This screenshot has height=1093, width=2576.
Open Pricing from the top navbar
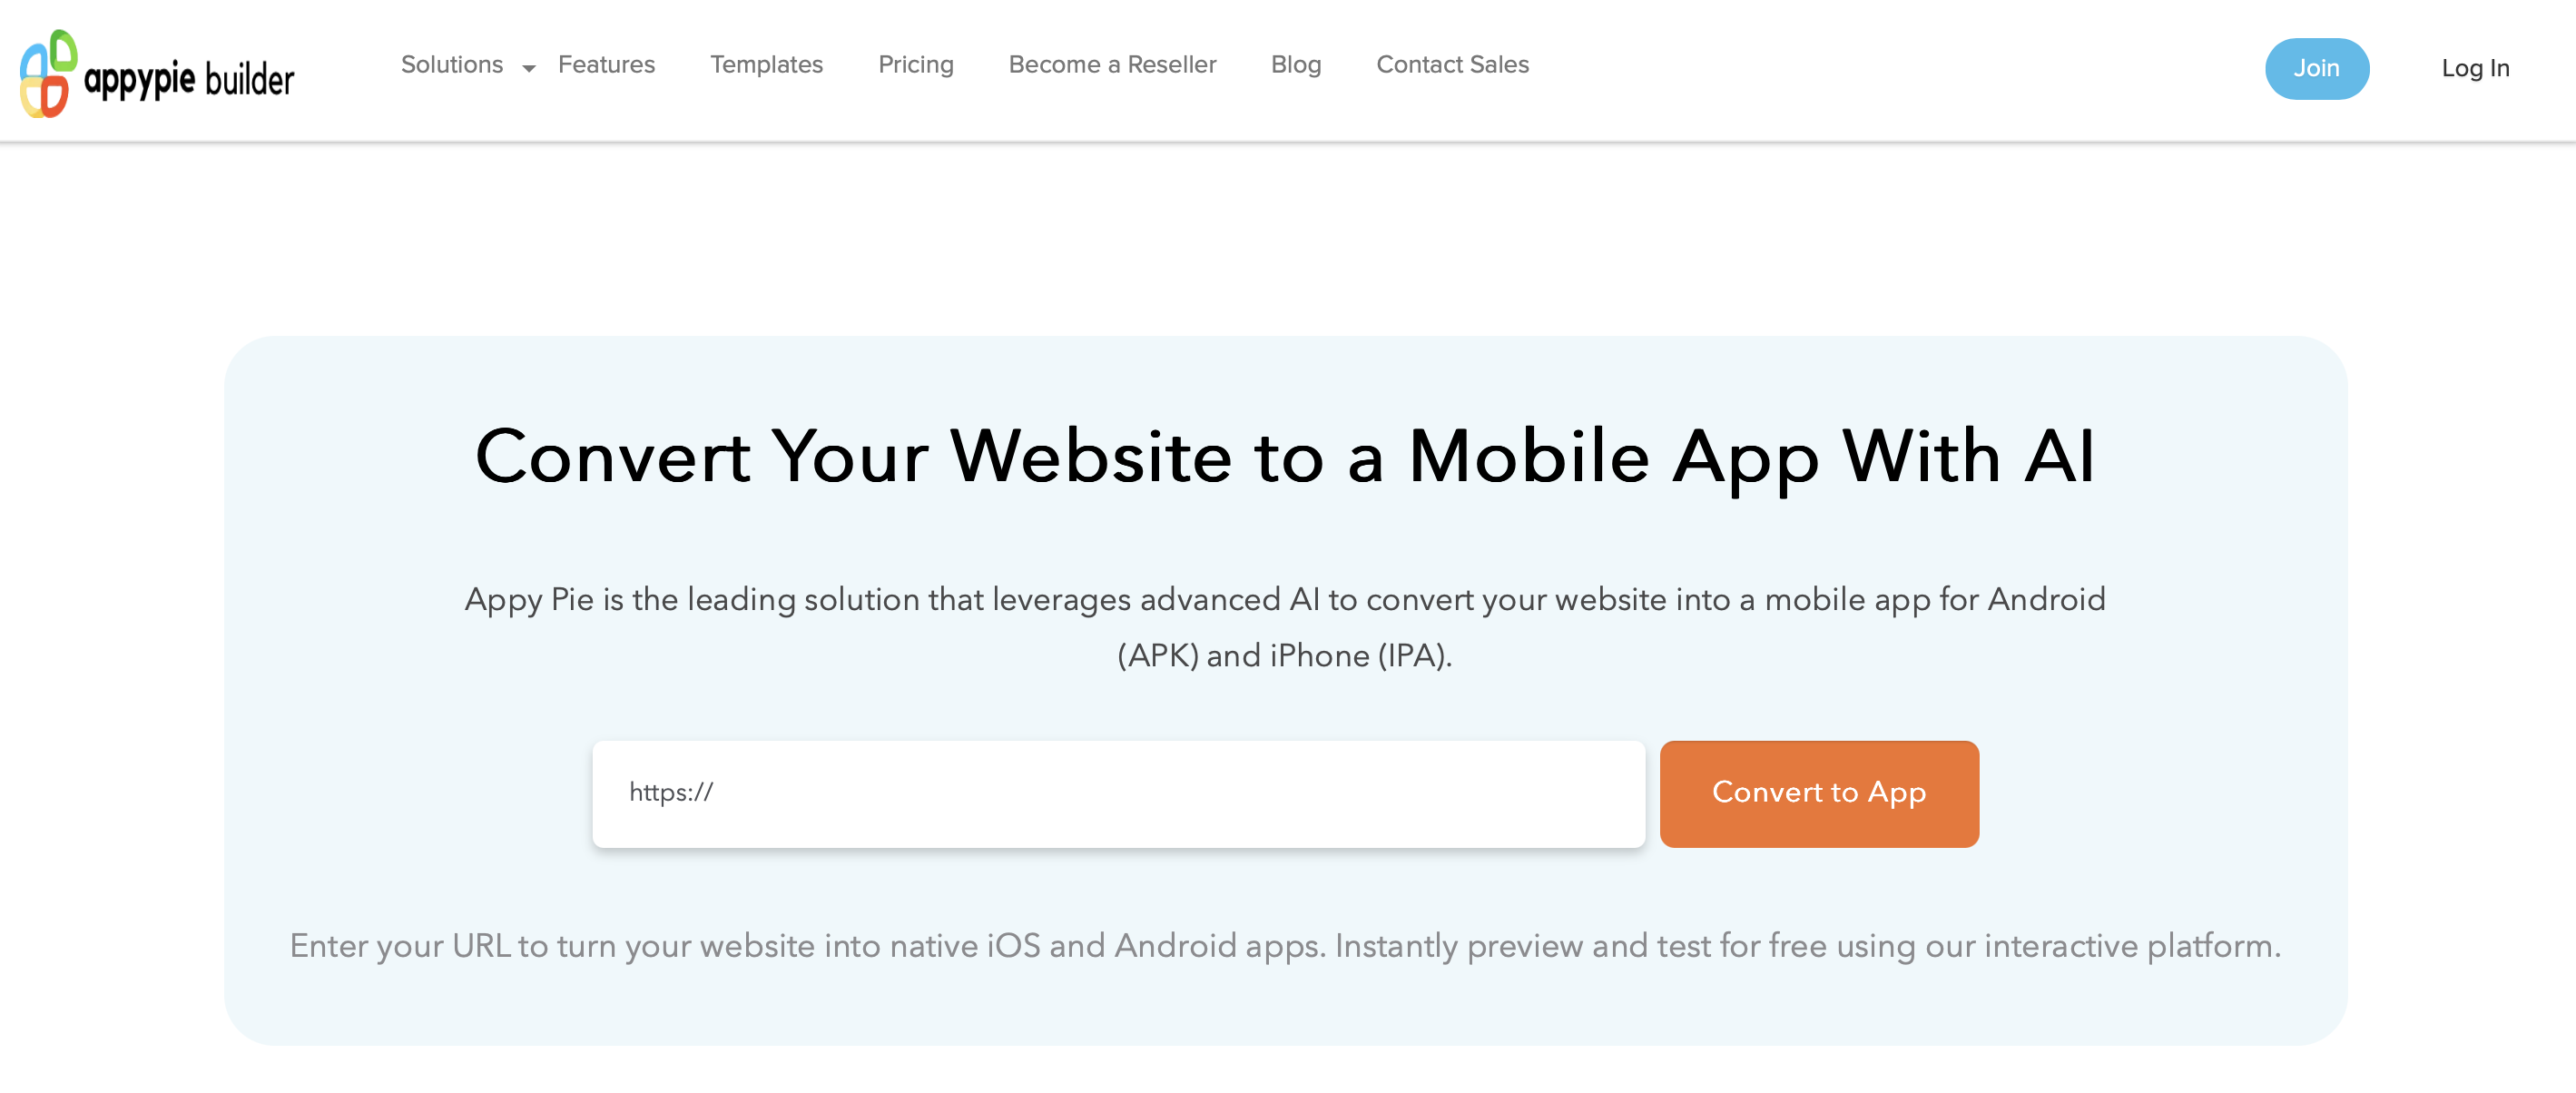[x=915, y=65]
